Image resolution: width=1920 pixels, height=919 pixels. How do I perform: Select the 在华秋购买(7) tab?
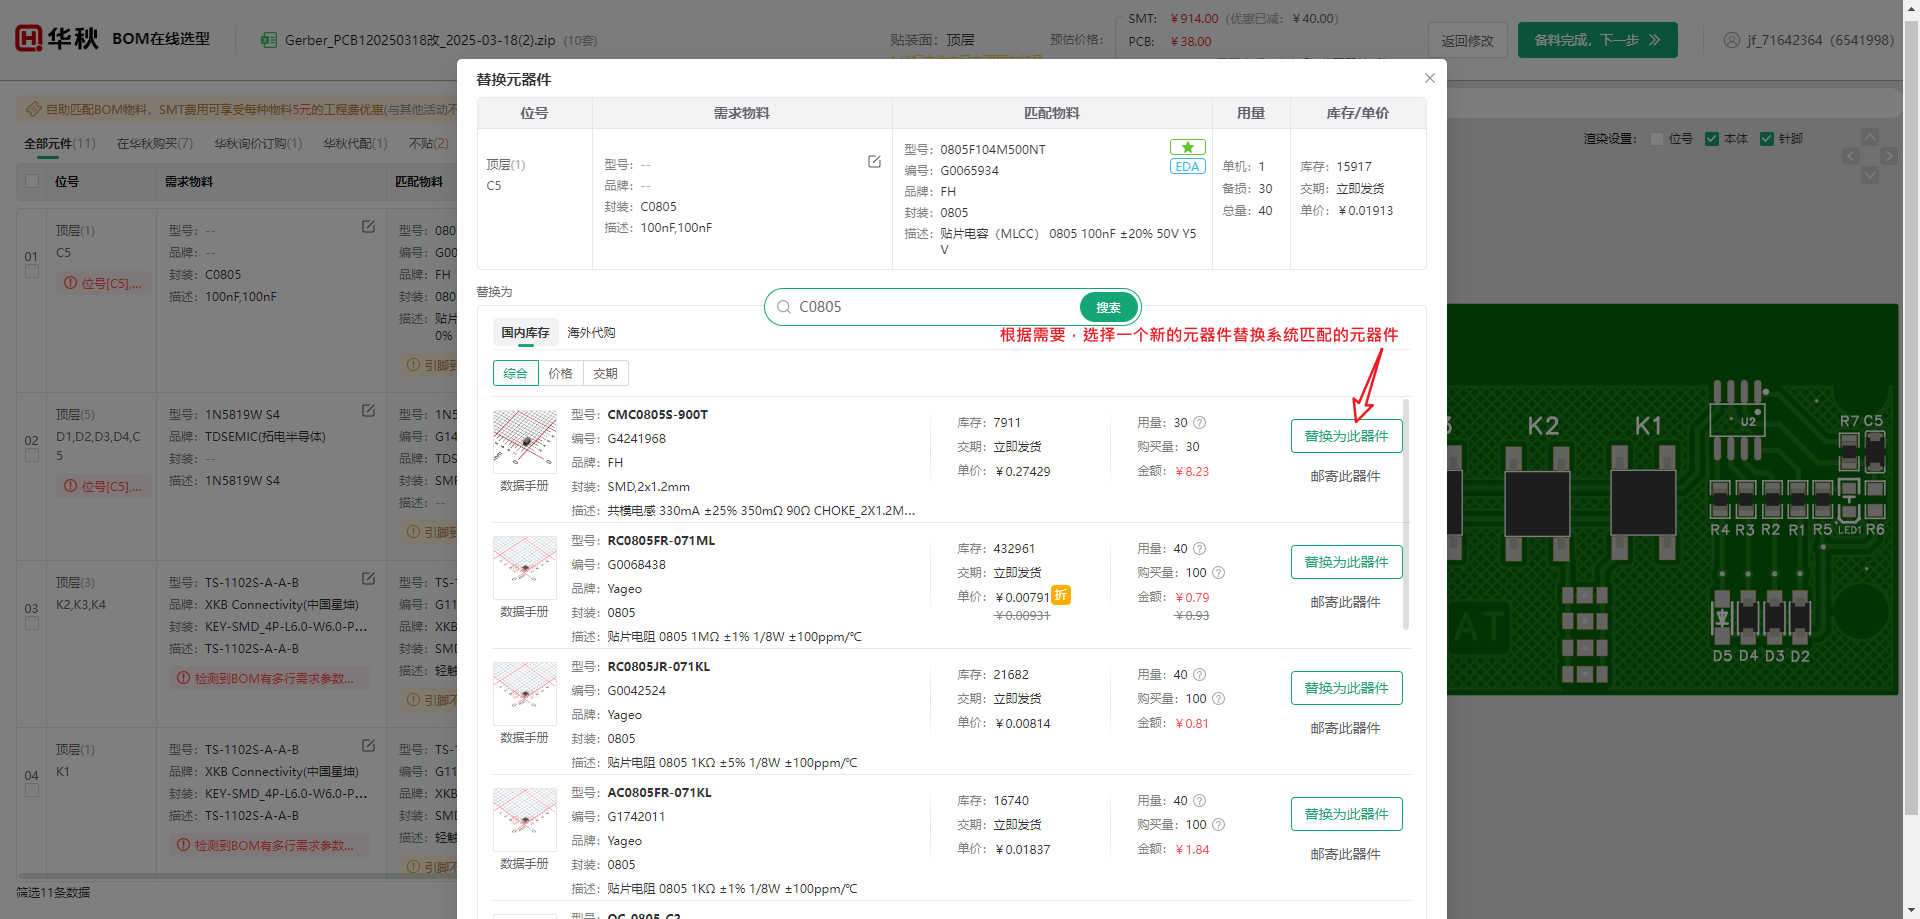pos(155,144)
